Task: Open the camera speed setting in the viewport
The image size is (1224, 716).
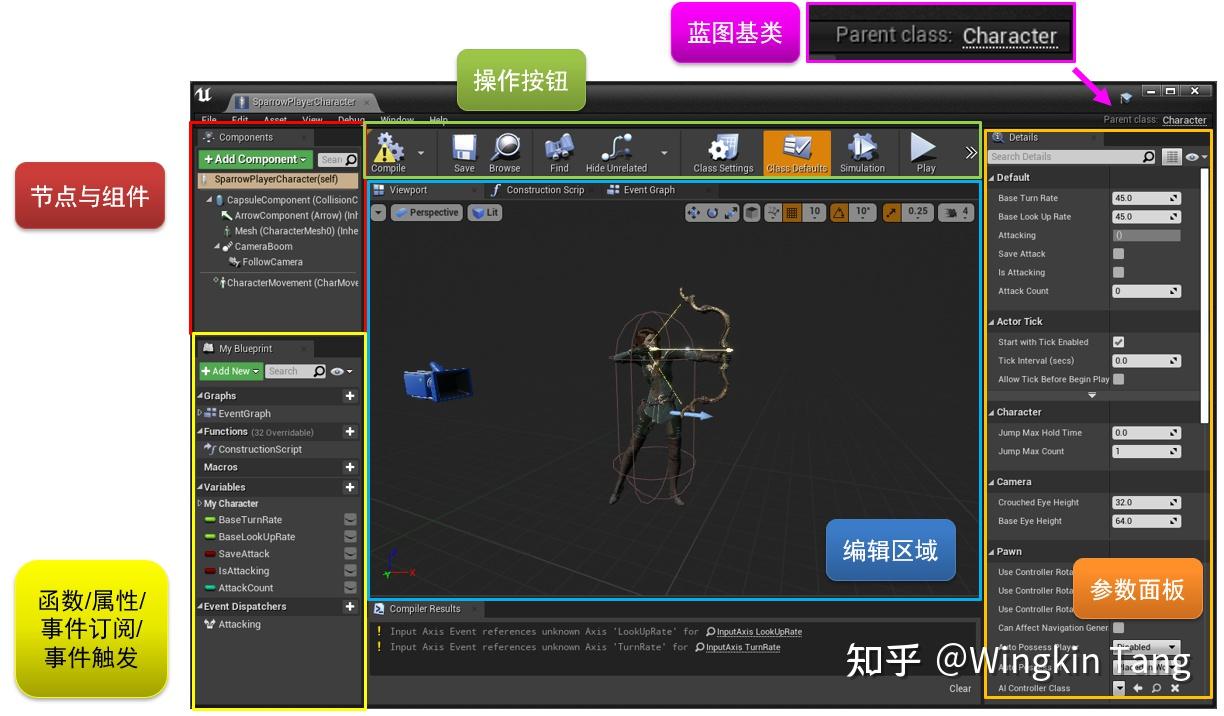Action: 958,212
